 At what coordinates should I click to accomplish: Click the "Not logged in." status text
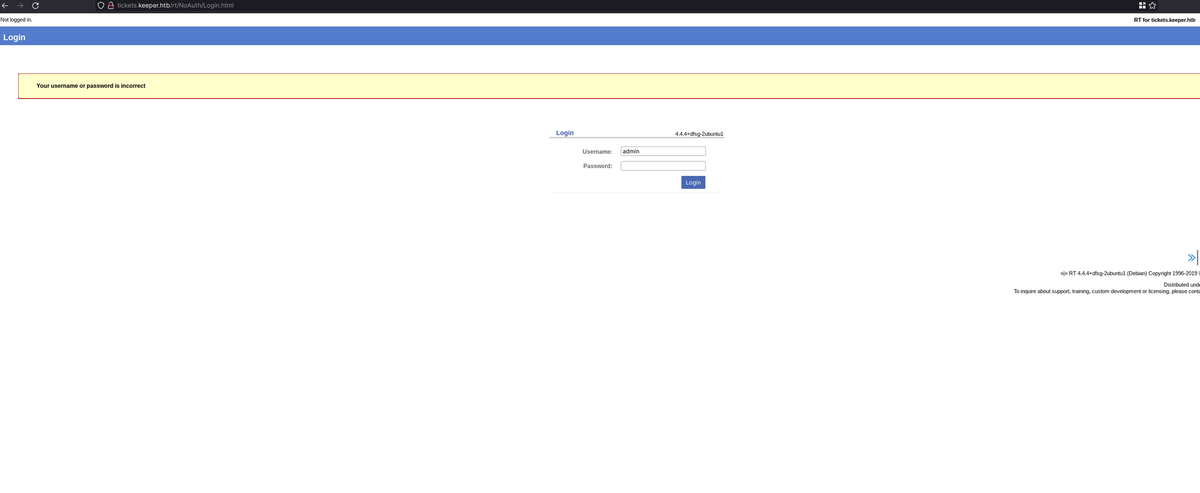(16, 19)
